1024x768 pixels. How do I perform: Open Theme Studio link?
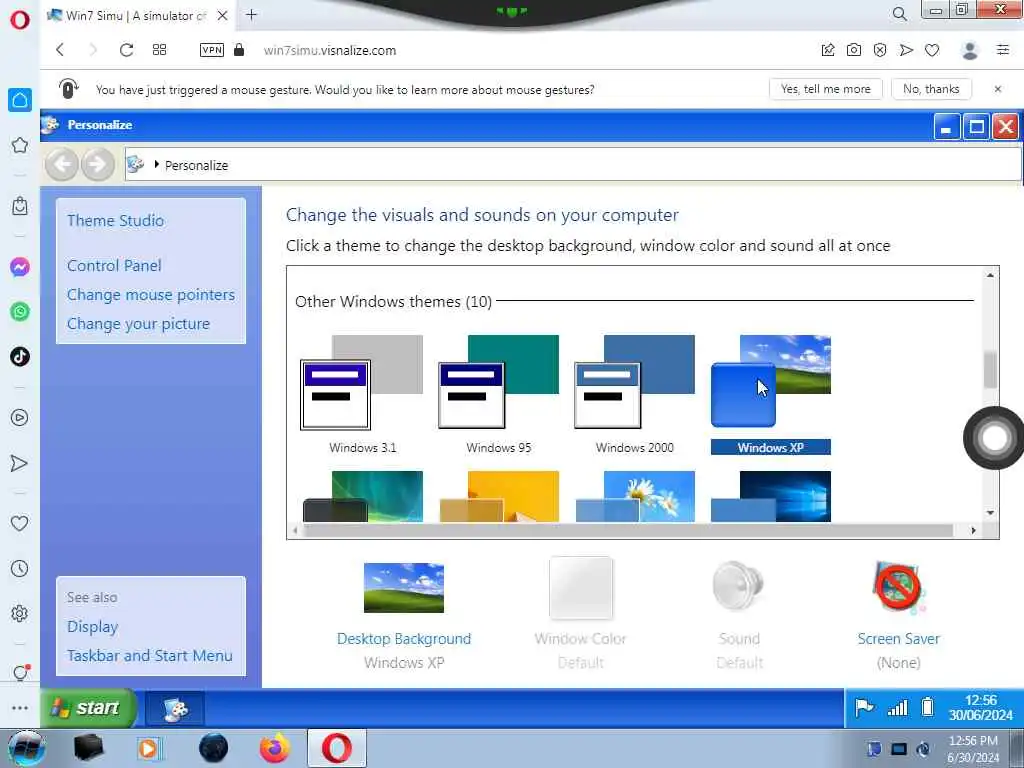pos(116,221)
